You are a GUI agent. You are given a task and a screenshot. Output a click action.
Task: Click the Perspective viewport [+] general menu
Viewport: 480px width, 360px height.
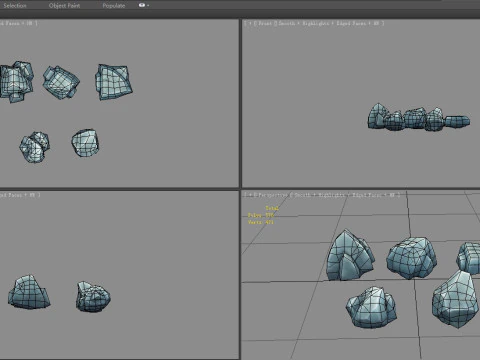pyautogui.click(x=249, y=195)
